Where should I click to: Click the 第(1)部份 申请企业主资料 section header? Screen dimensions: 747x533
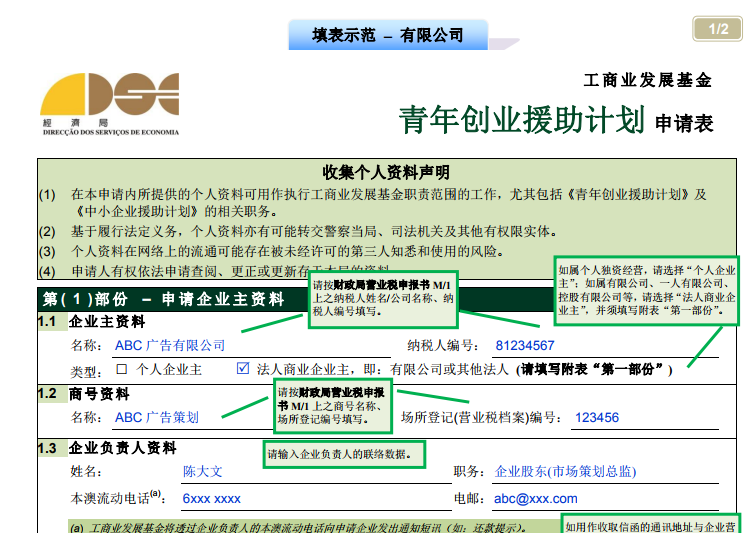point(165,299)
